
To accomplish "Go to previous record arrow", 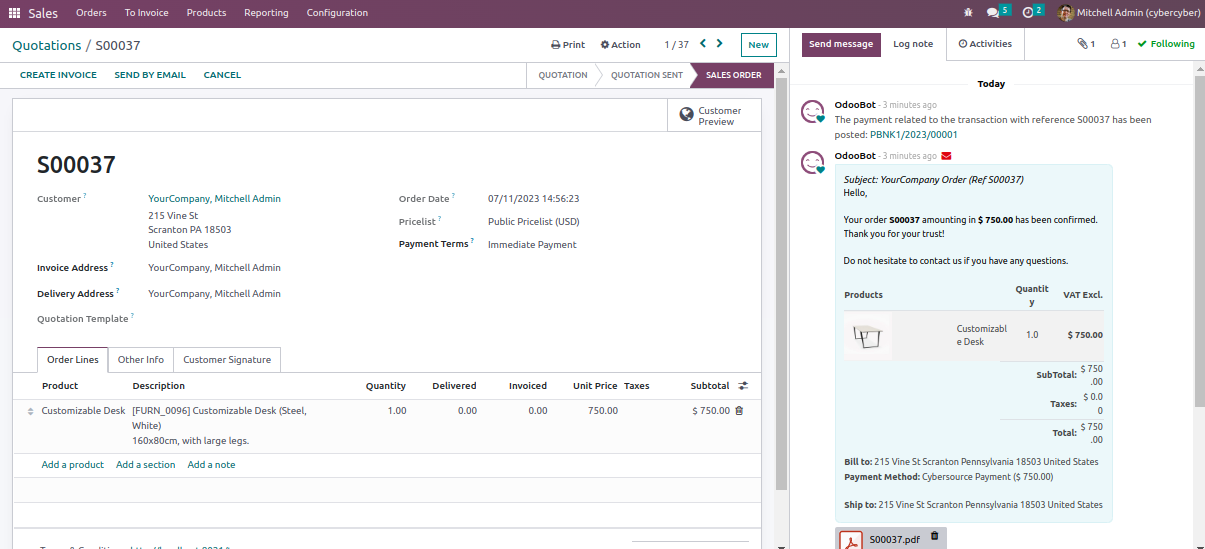I will click(x=703, y=44).
